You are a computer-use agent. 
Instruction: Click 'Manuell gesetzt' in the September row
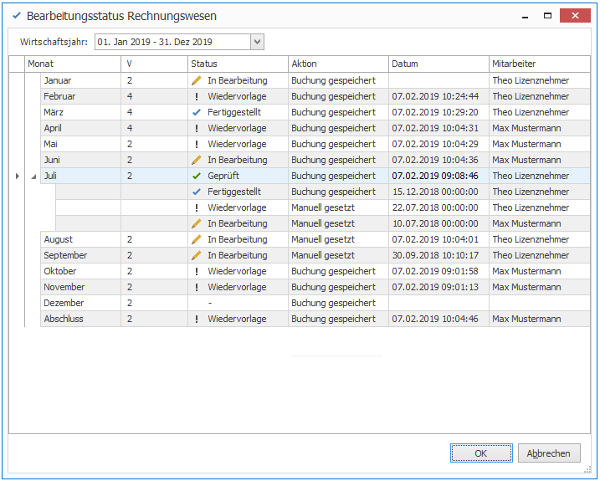(x=323, y=255)
